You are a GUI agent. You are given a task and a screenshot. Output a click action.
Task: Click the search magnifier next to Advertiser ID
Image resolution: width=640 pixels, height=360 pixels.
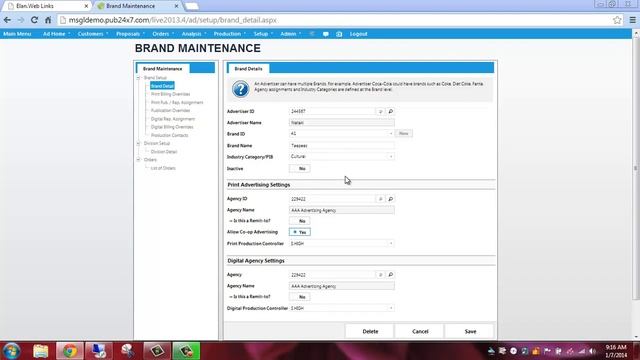click(391, 111)
